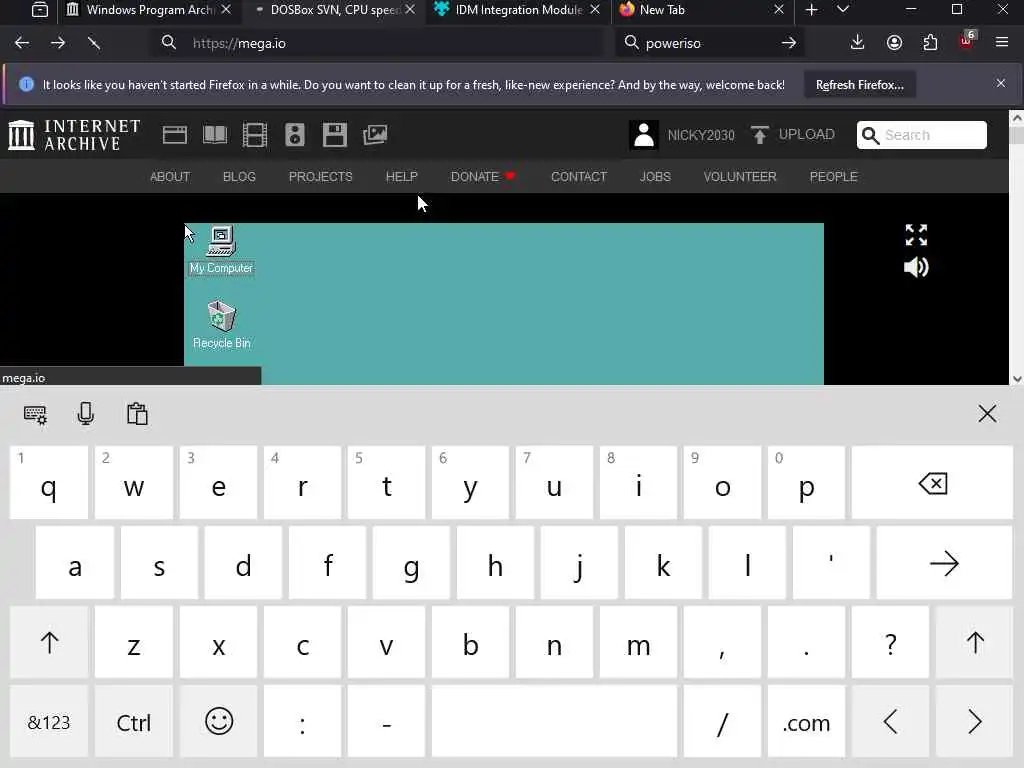Open the HELP link
Screen dimensions: 1024x768
click(401, 176)
